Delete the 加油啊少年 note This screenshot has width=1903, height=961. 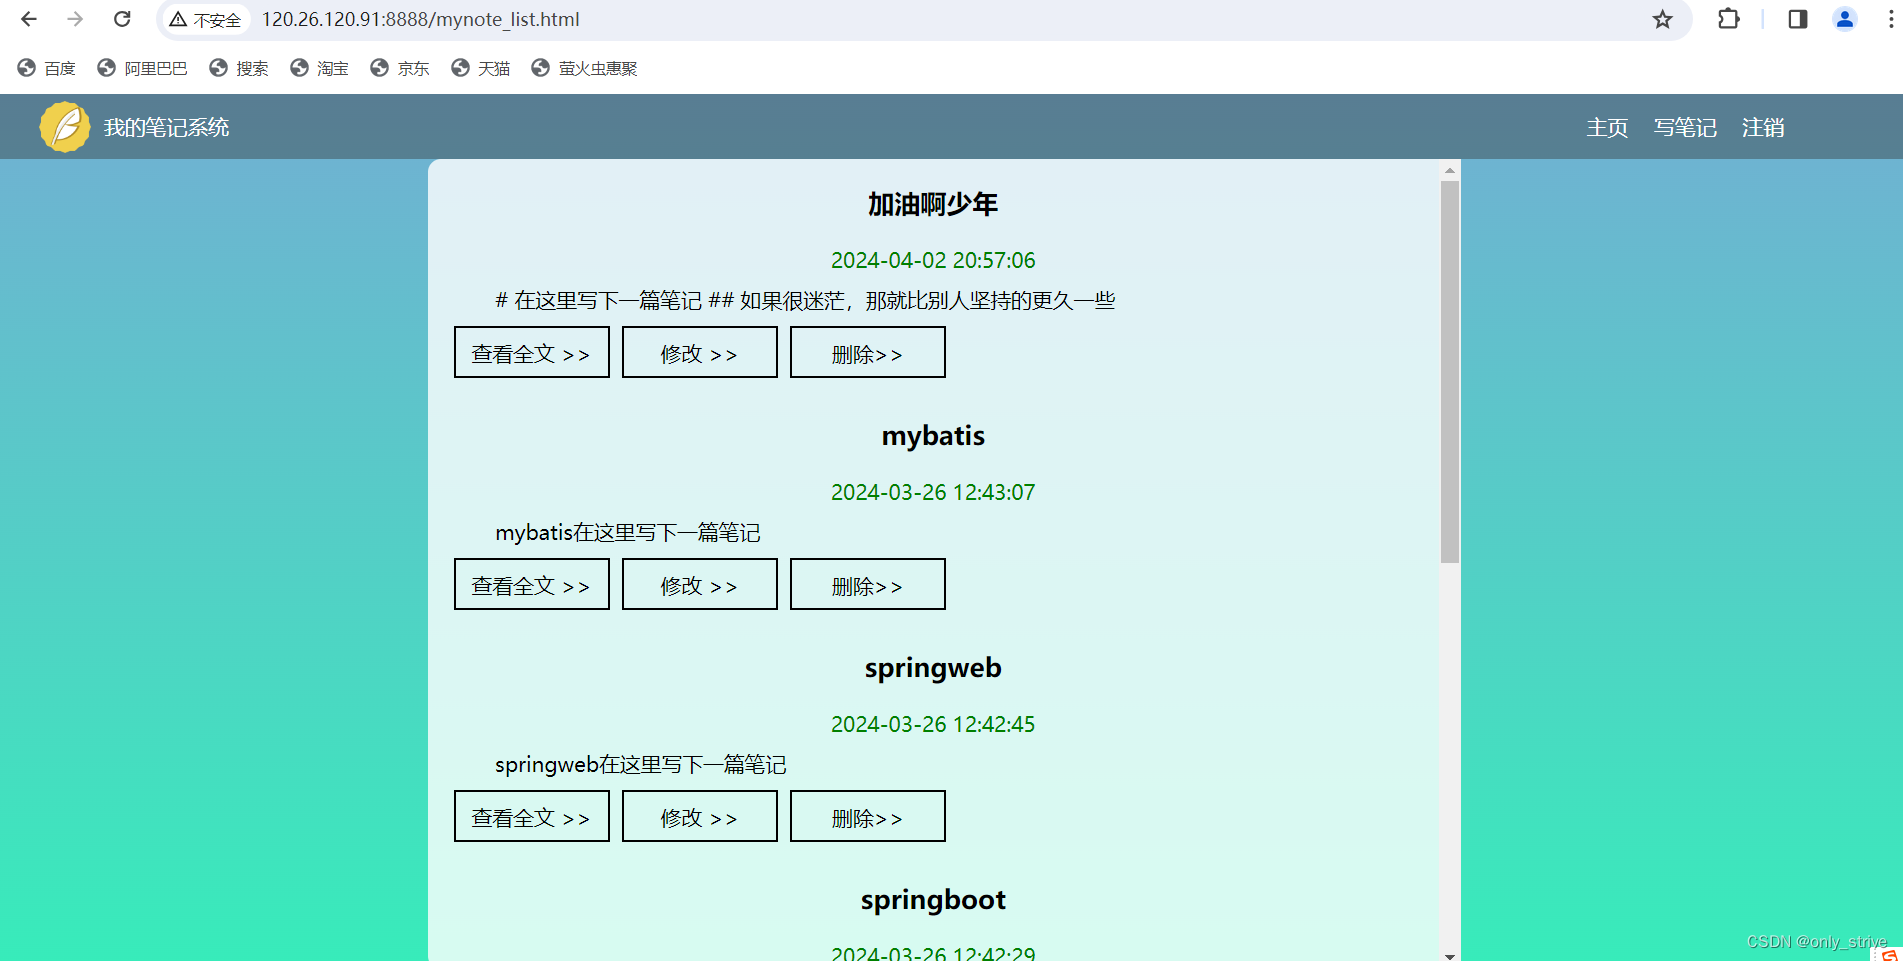pos(868,352)
